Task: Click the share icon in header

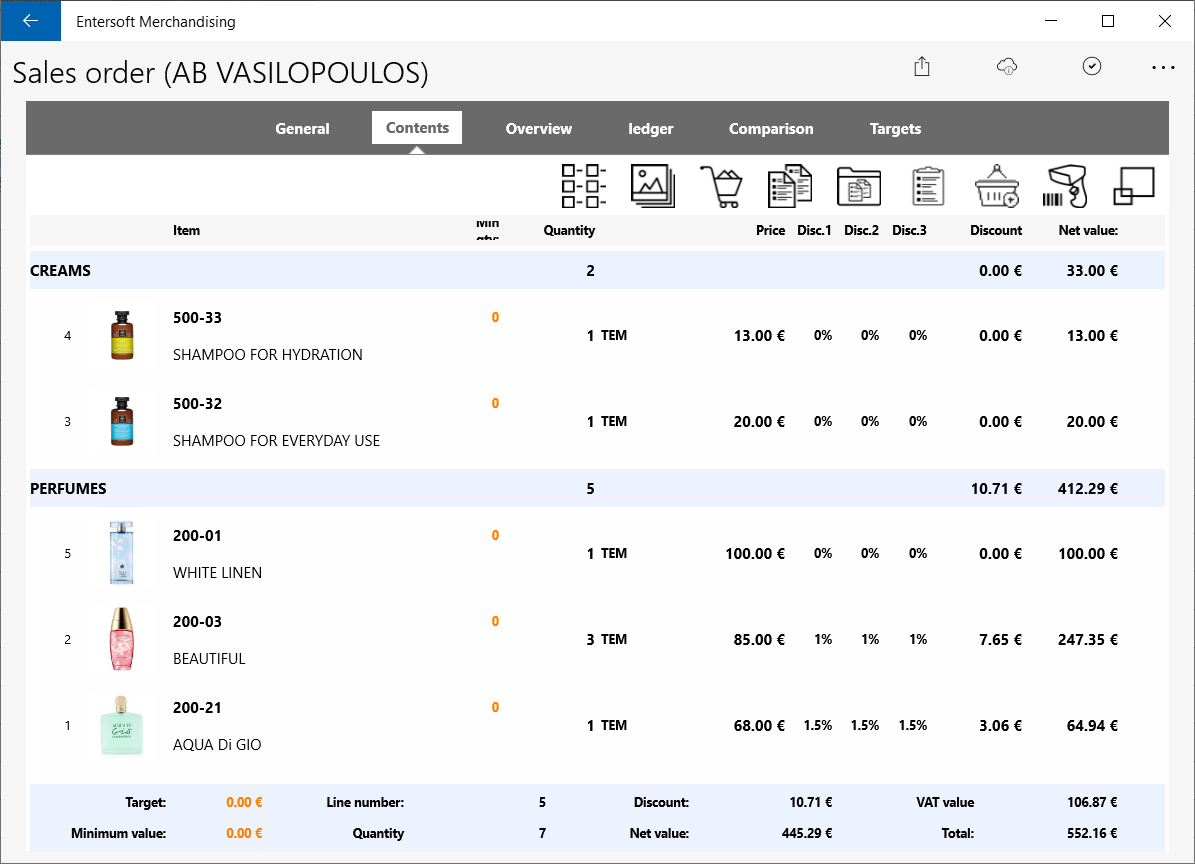Action: (922, 66)
